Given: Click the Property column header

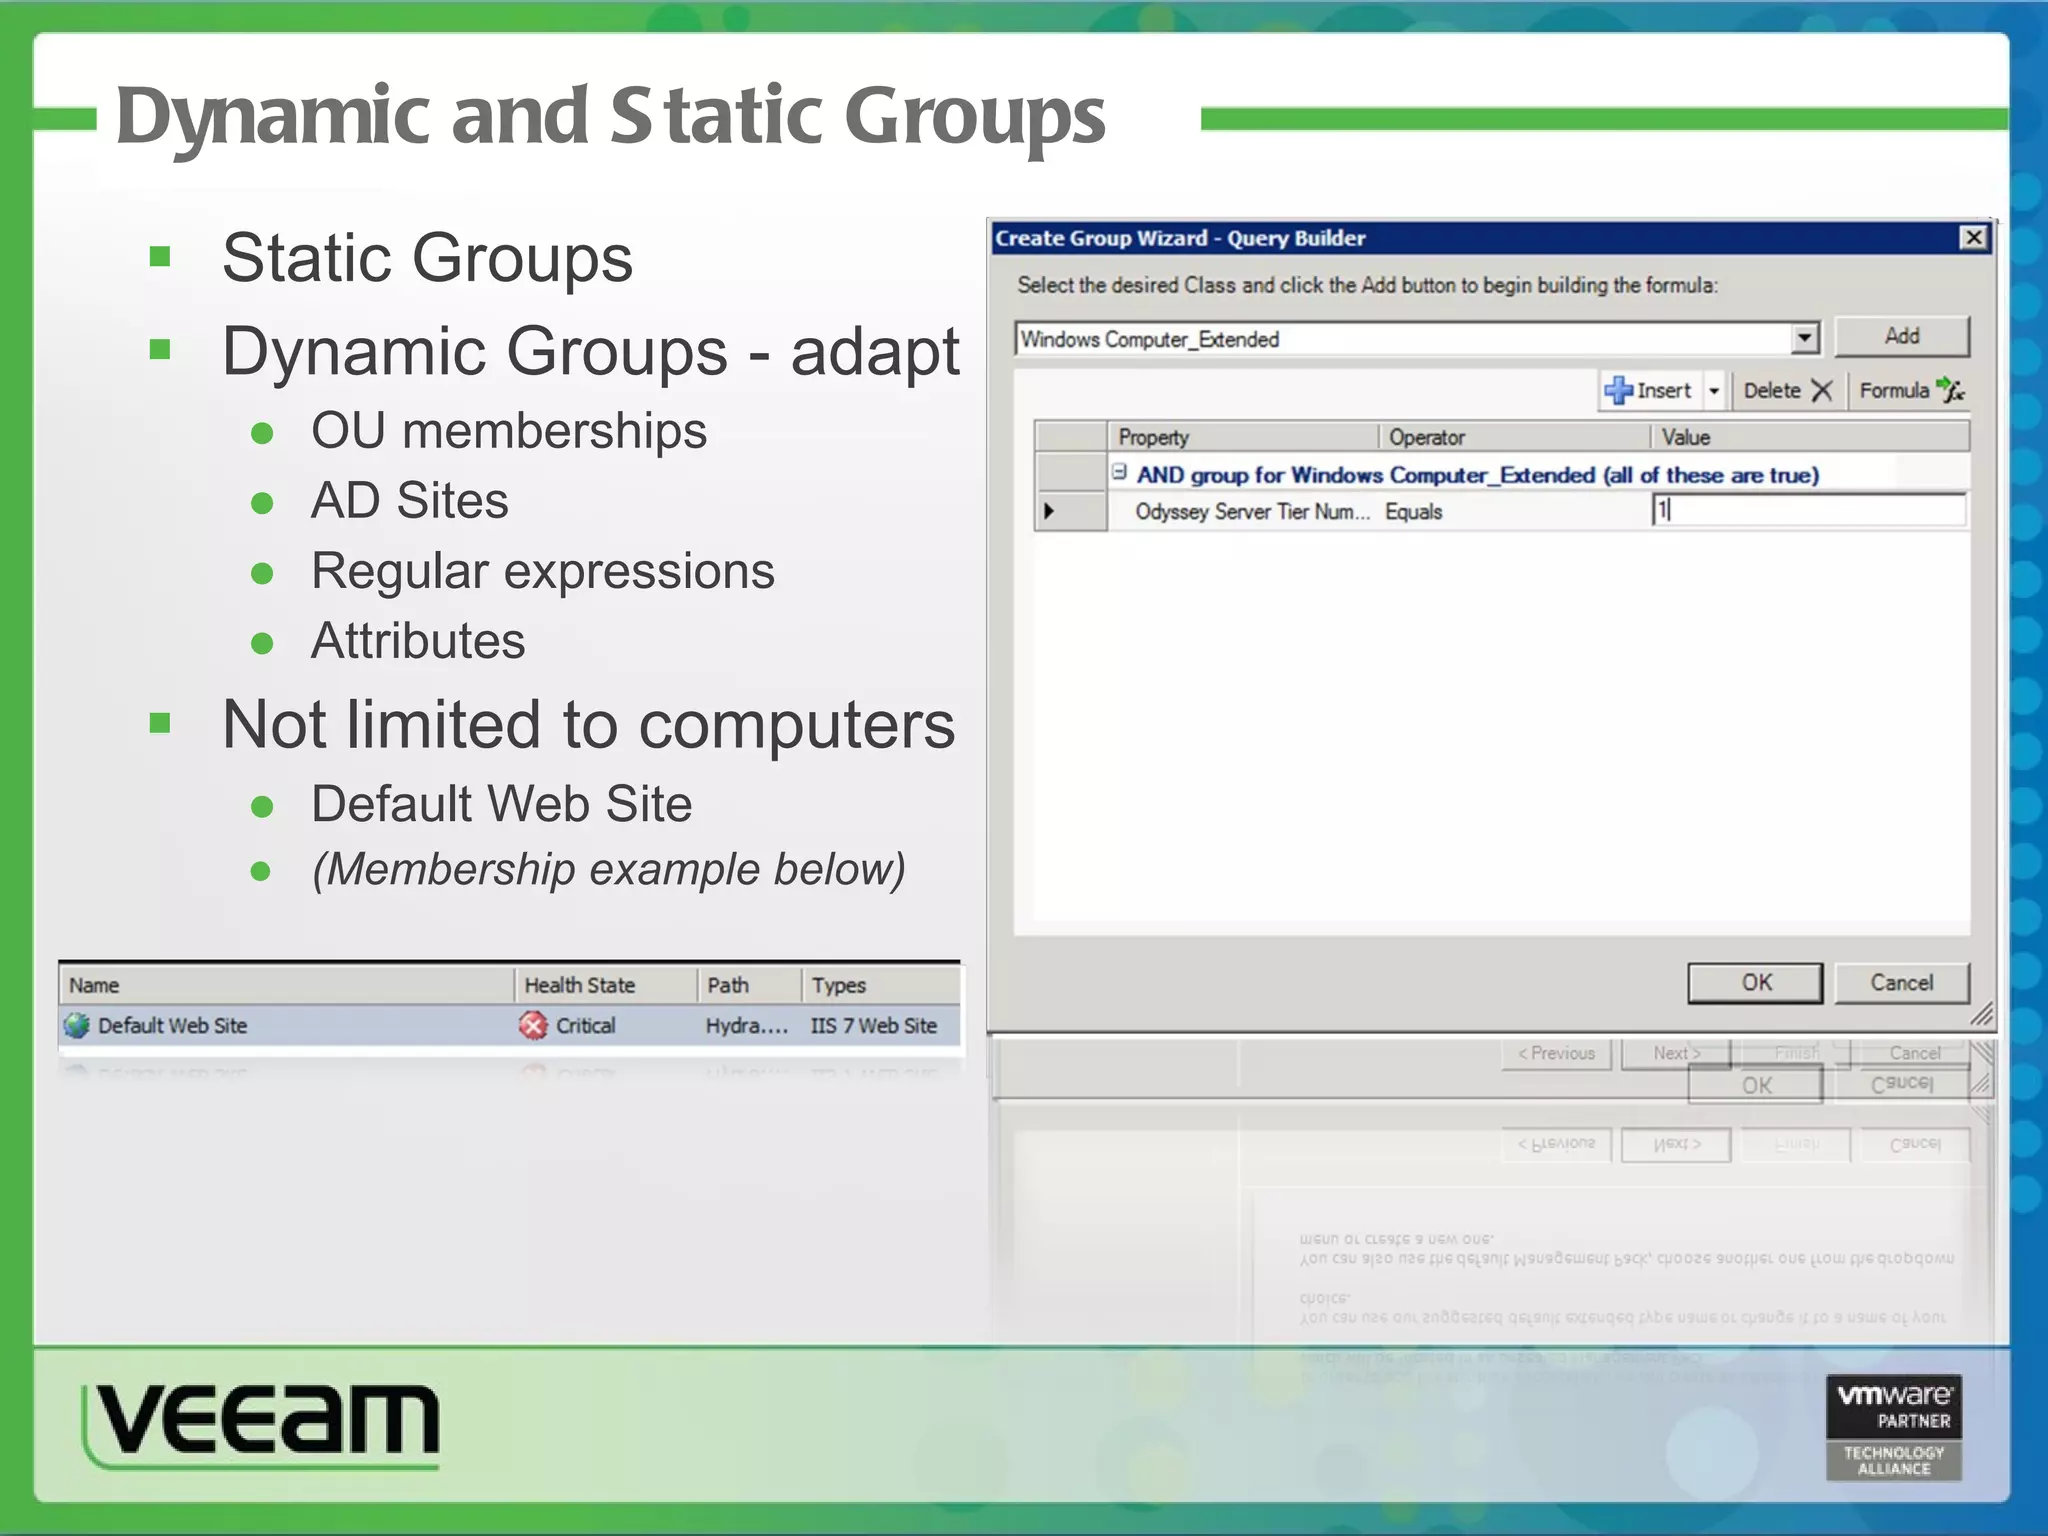Looking at the screenshot, I should (x=1243, y=437).
